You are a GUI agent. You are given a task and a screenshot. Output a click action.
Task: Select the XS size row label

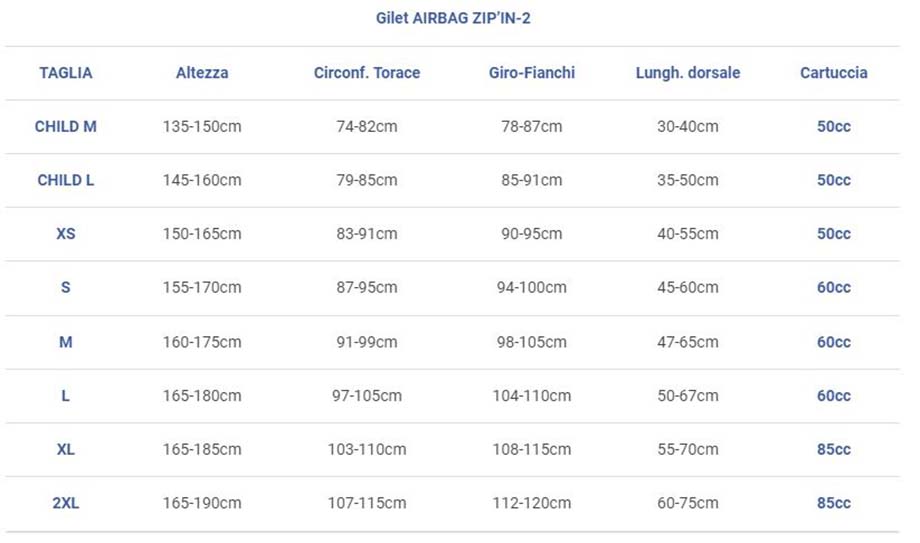66,234
